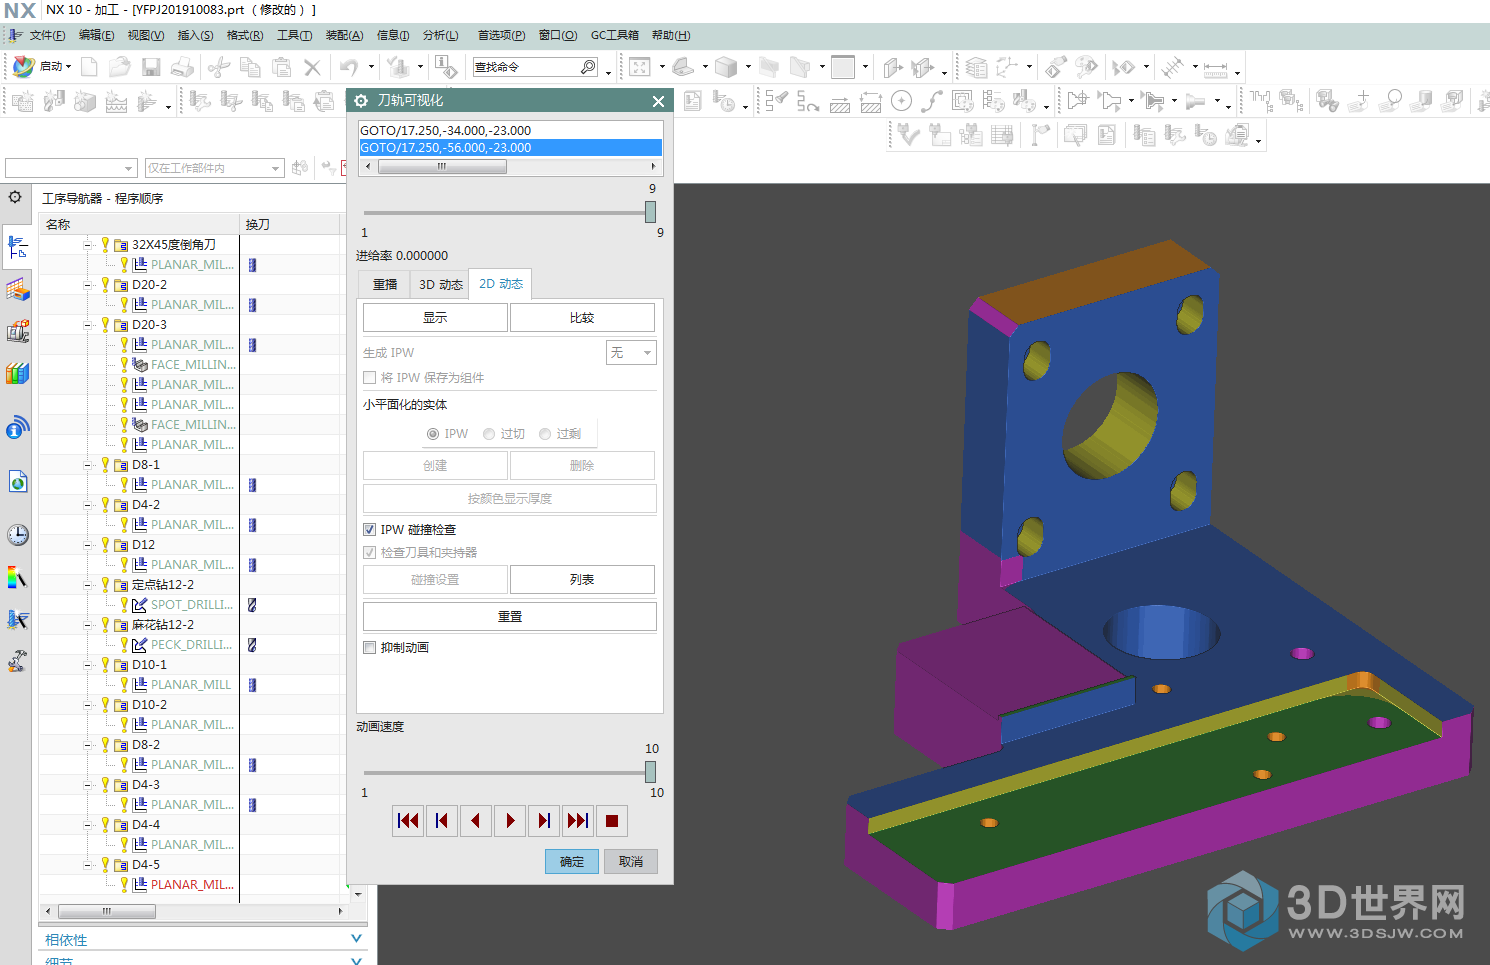The width and height of the screenshot is (1490, 965).
Task: Collapse the 定点钻12-2 tree group
Action: pyautogui.click(x=88, y=585)
